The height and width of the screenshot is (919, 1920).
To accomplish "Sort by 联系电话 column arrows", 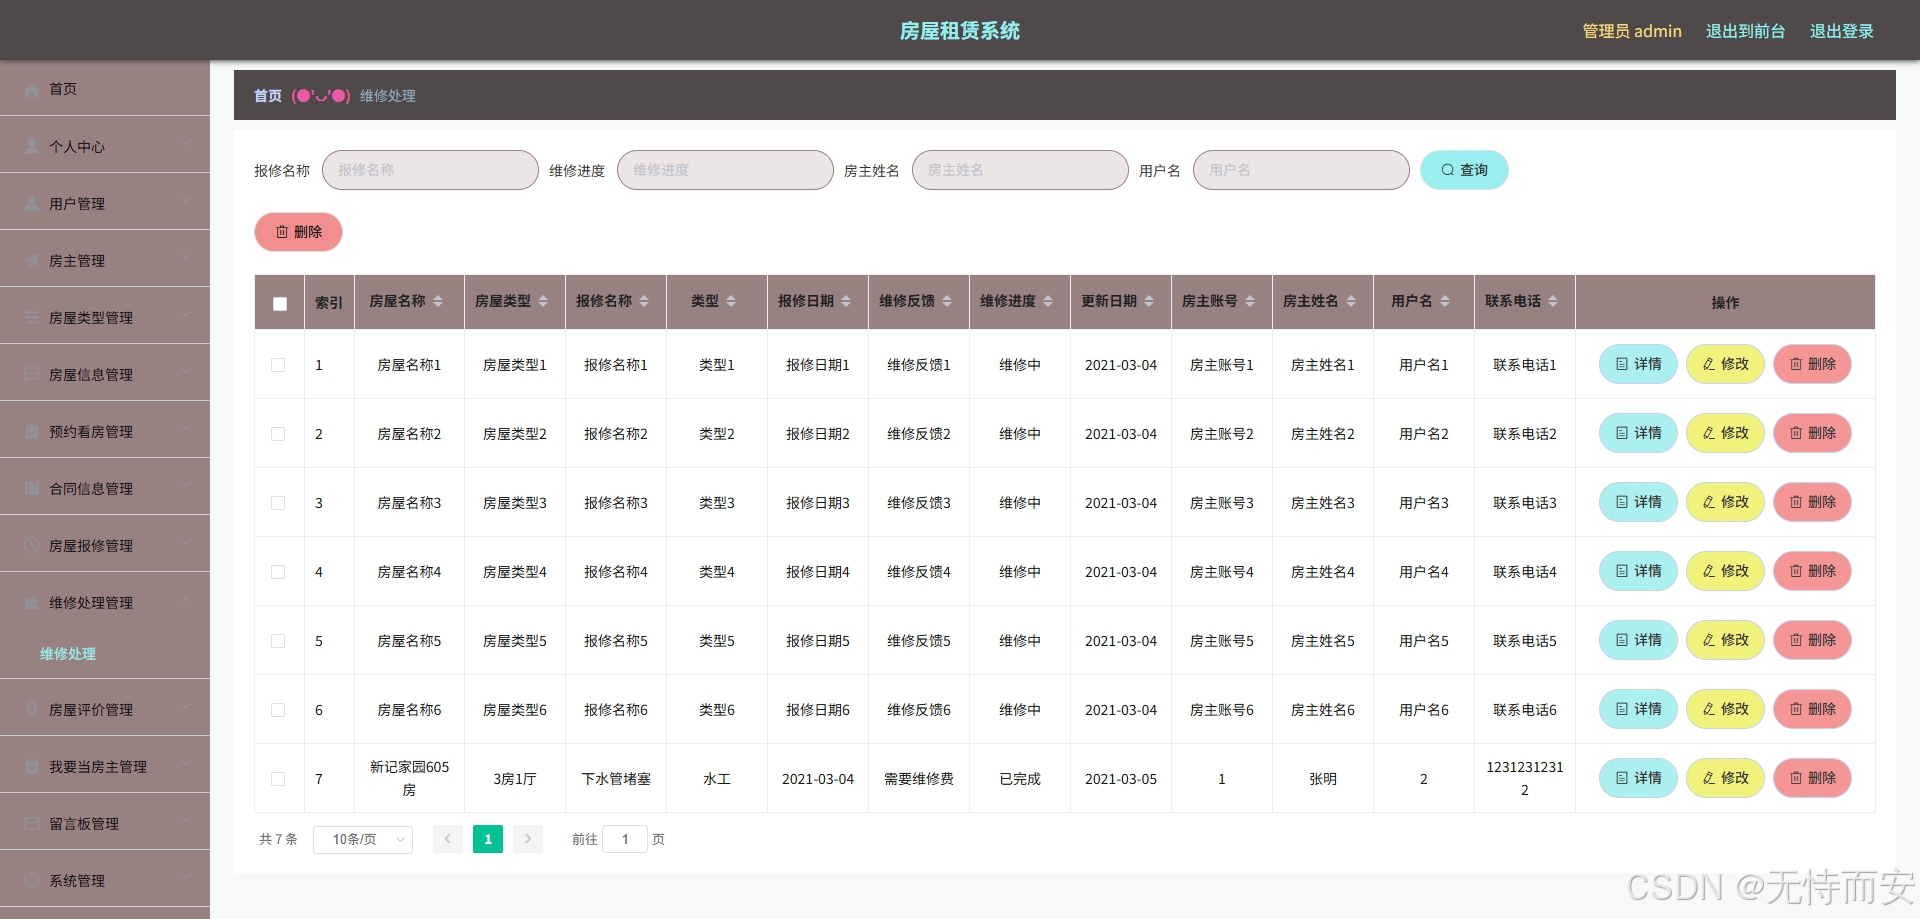I will (1553, 301).
